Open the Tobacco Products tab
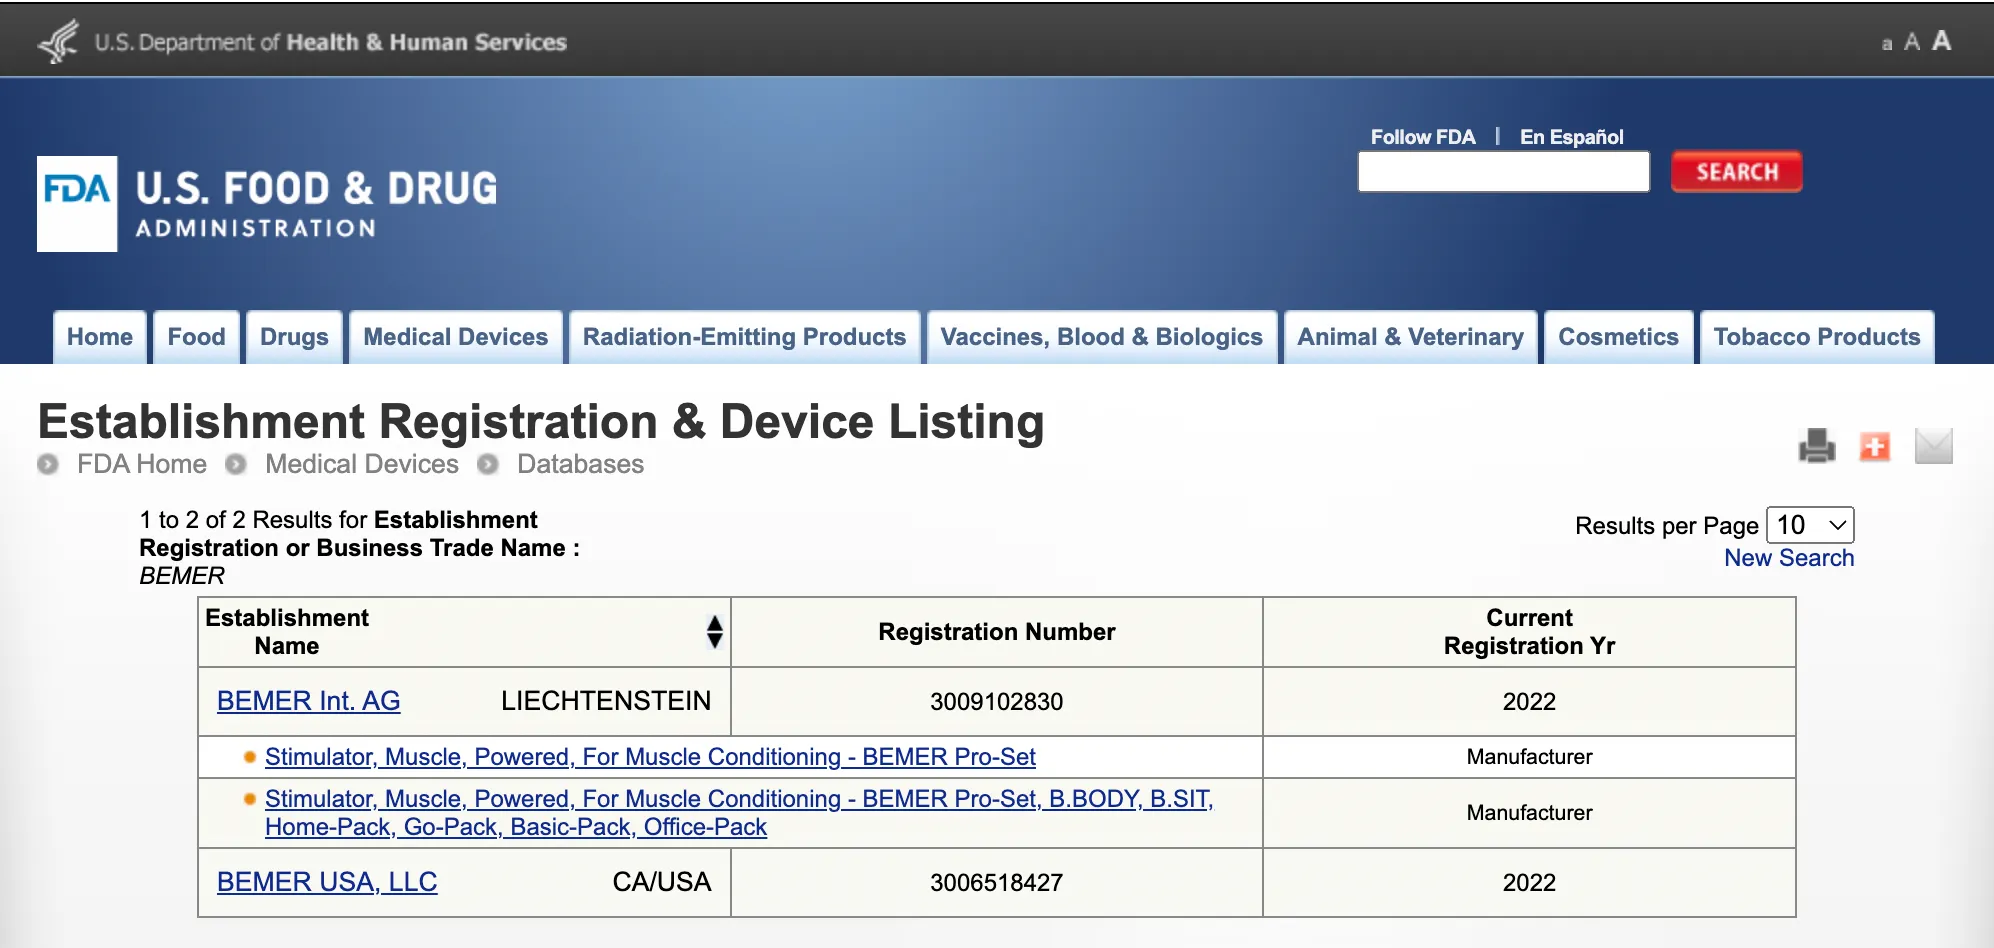 click(1817, 337)
